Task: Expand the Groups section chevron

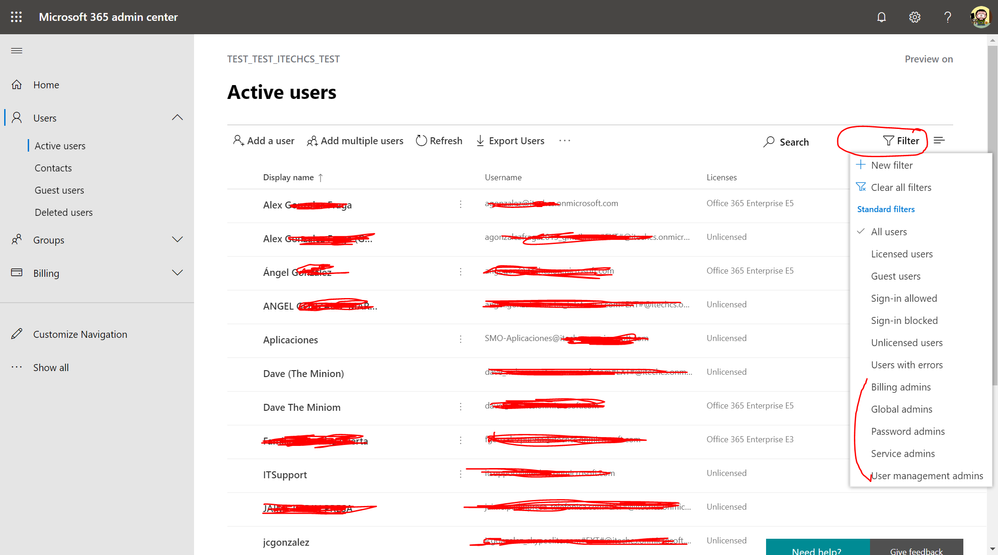Action: point(178,239)
